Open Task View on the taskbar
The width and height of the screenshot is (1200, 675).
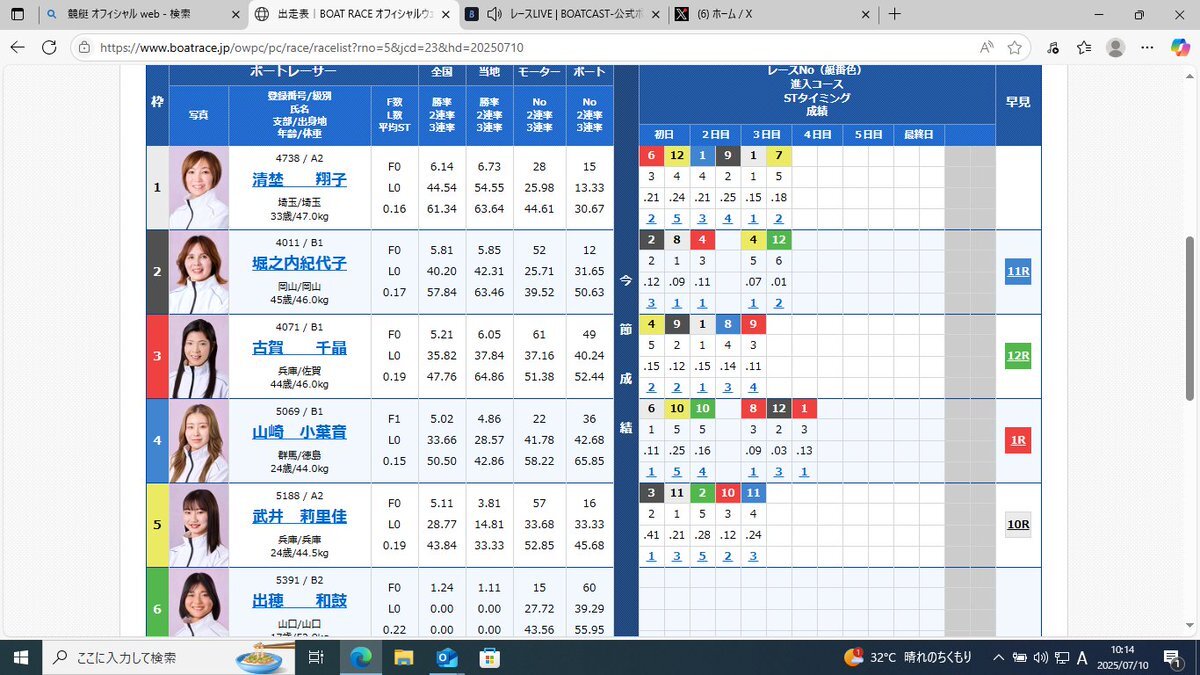[x=316, y=657]
